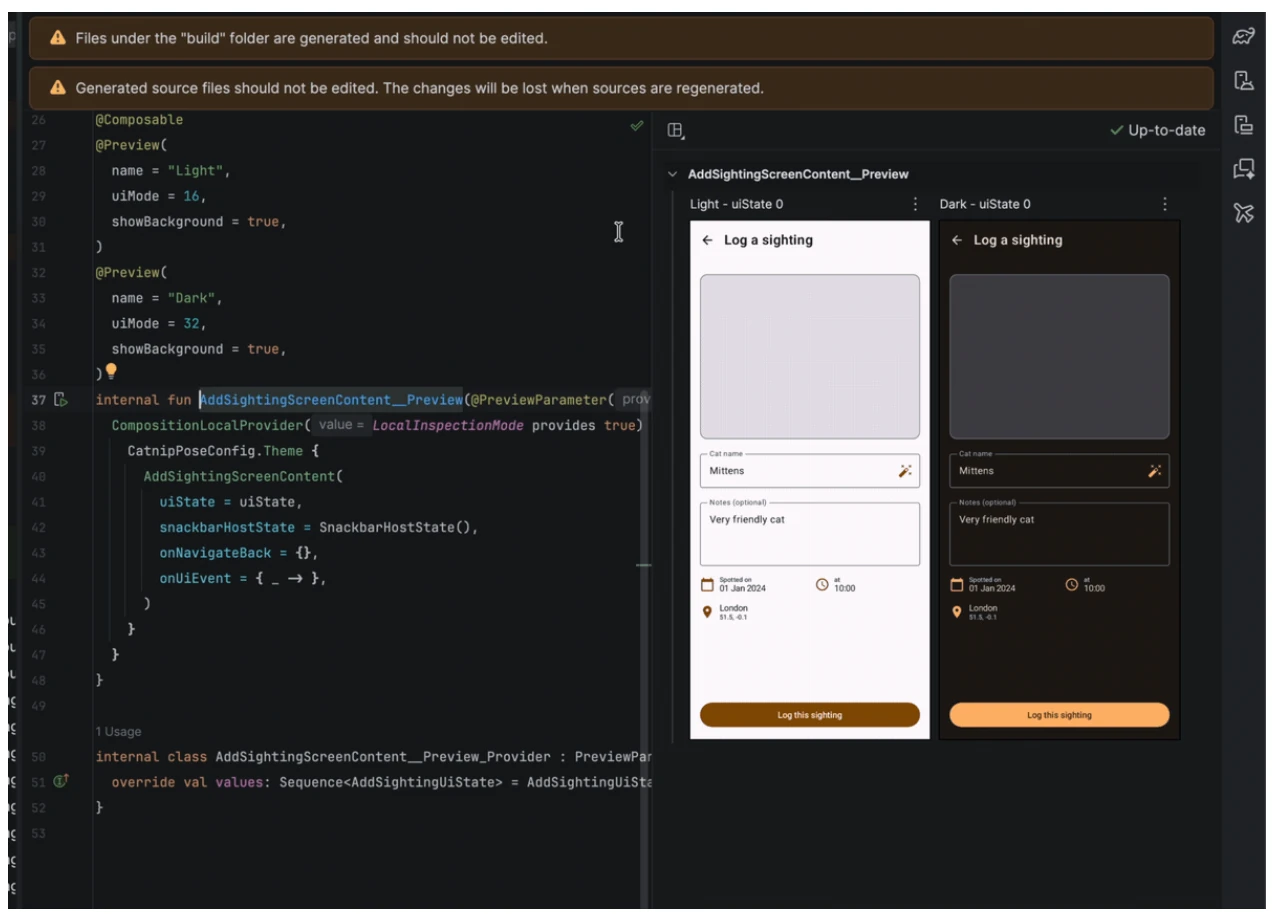The image size is (1275, 915).
Task: Click the warning icon in the generated sources banner
Action: (58, 88)
